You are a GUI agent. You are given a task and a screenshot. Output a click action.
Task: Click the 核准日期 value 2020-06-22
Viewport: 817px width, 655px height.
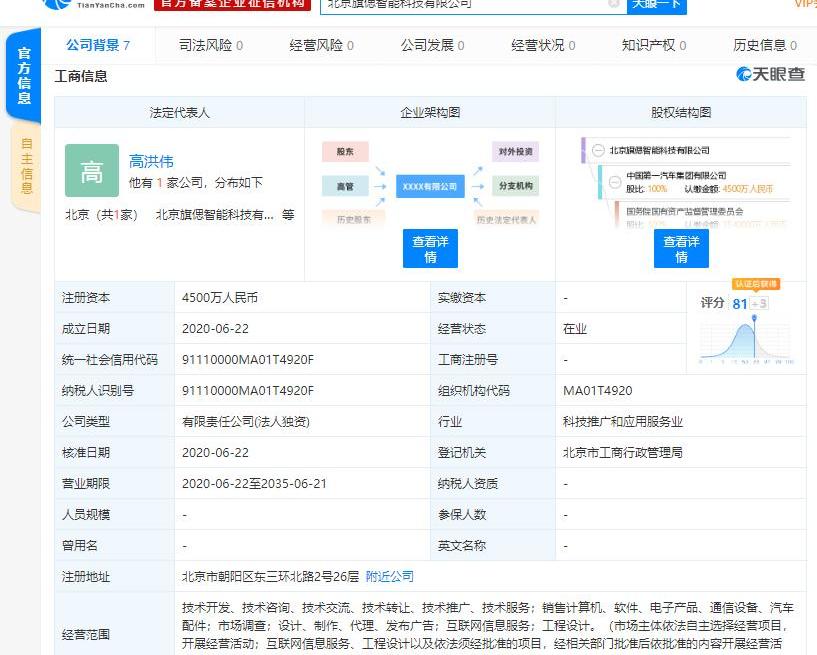(x=215, y=452)
